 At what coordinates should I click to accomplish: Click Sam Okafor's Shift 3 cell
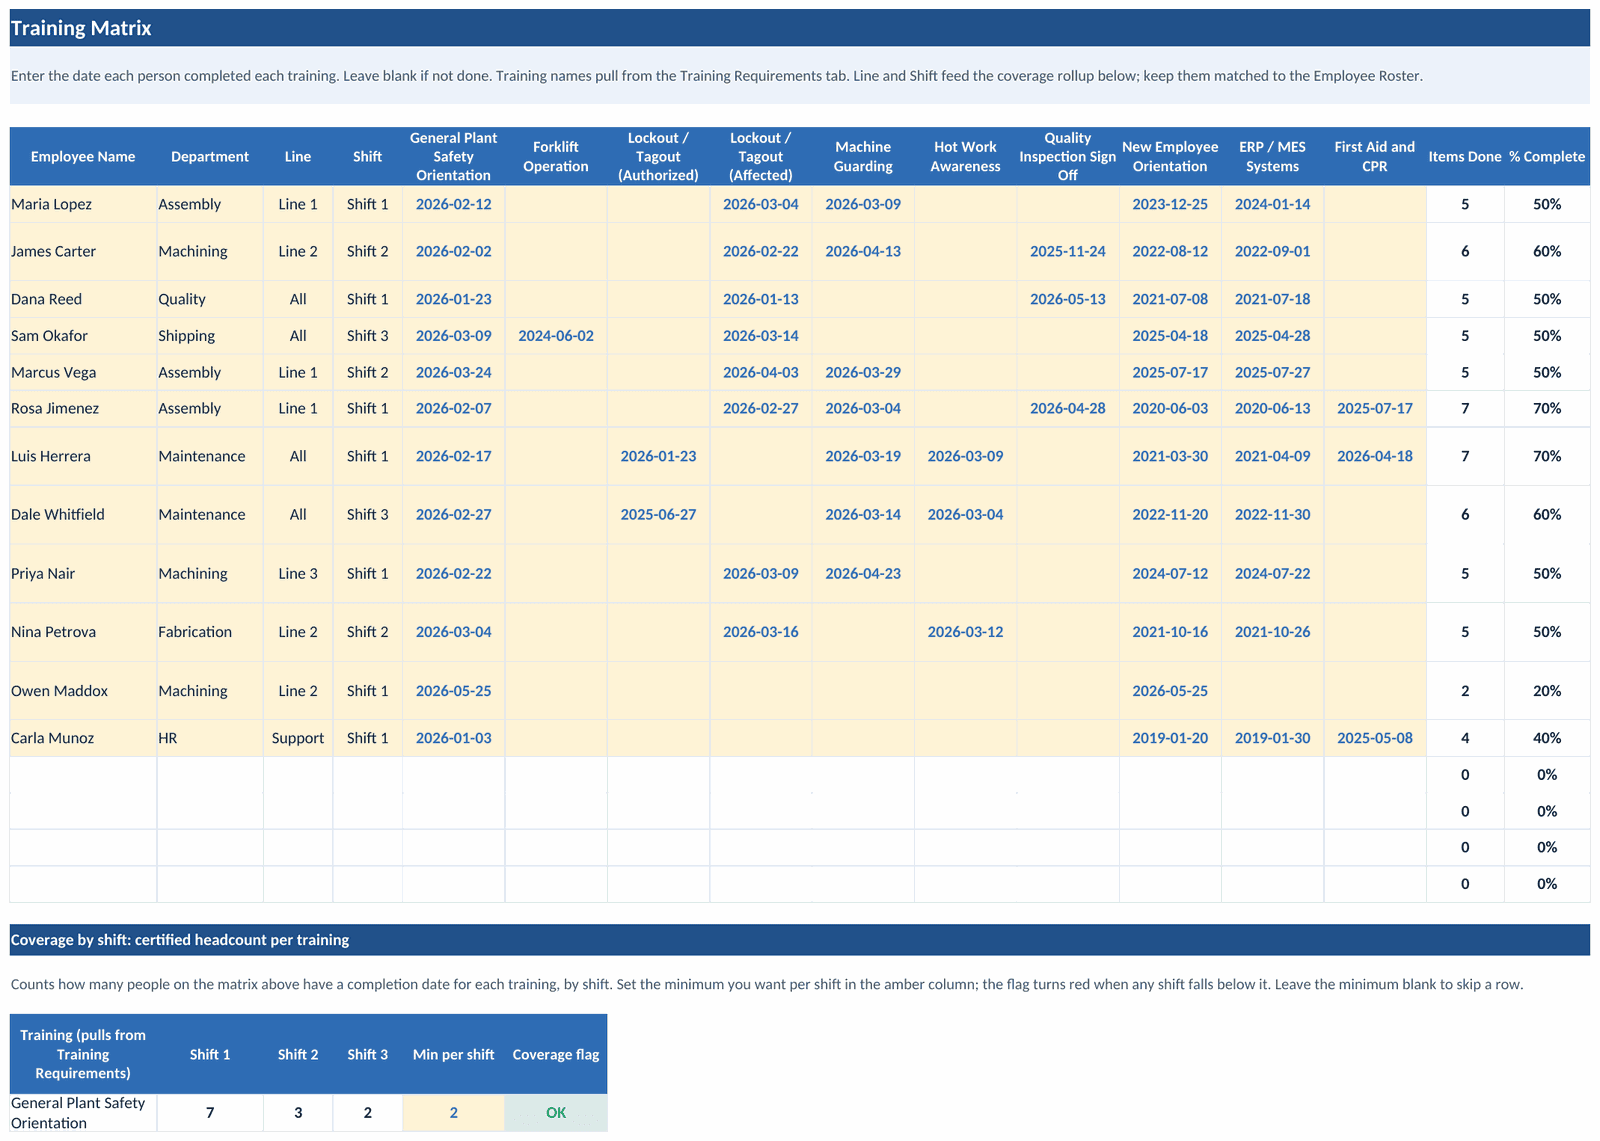pyautogui.click(x=368, y=336)
